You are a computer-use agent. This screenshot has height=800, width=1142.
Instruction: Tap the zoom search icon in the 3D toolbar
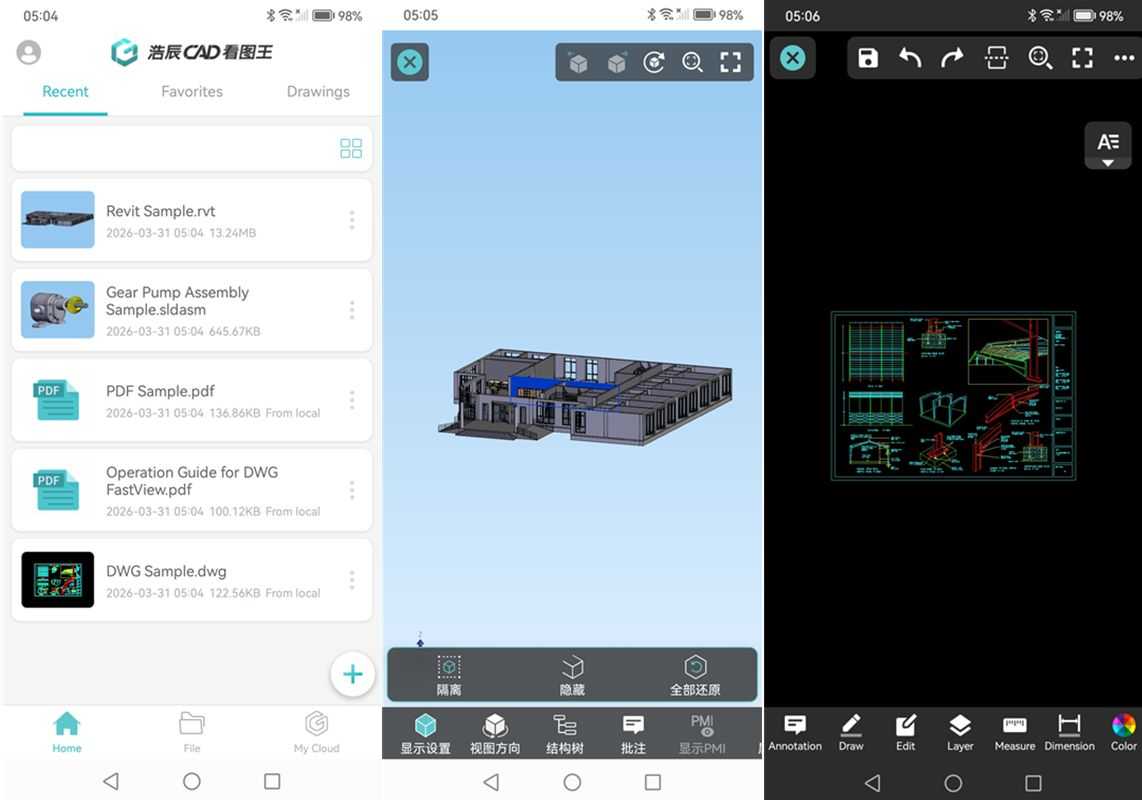(693, 61)
